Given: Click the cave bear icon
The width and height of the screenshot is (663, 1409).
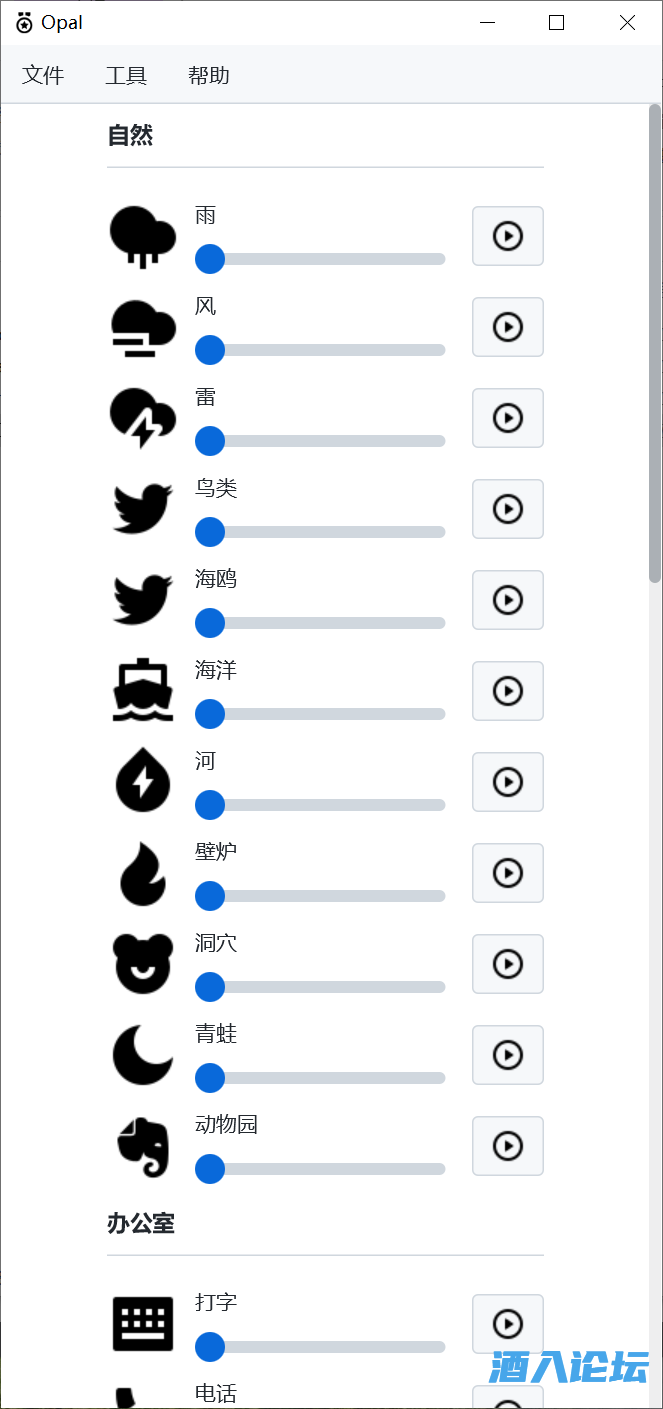Looking at the screenshot, I should [x=142, y=965].
